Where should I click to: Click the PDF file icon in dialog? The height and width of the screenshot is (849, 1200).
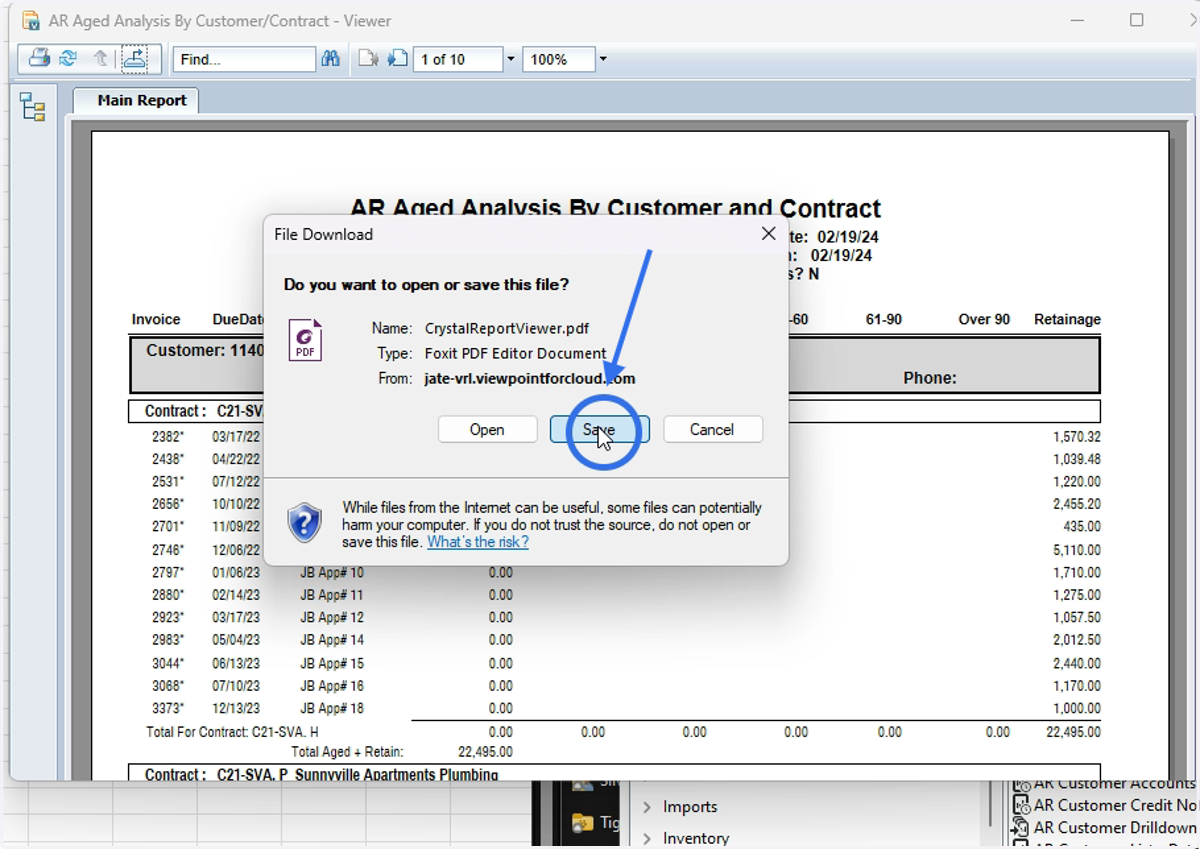coord(305,340)
